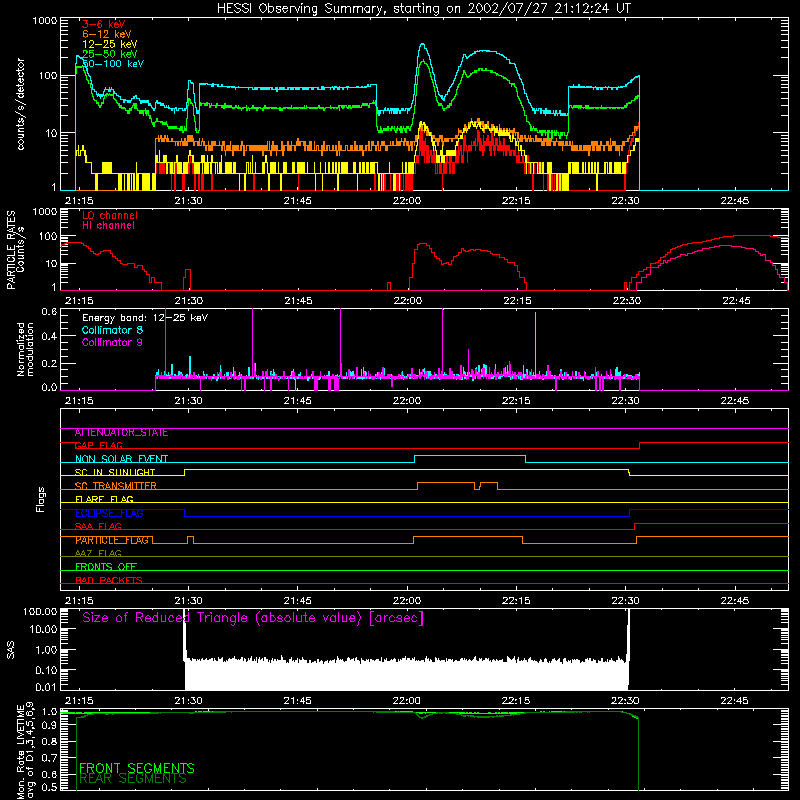Click the 22:15 tick under the modulation plot
This screenshot has width=800, height=800.
(x=516, y=401)
